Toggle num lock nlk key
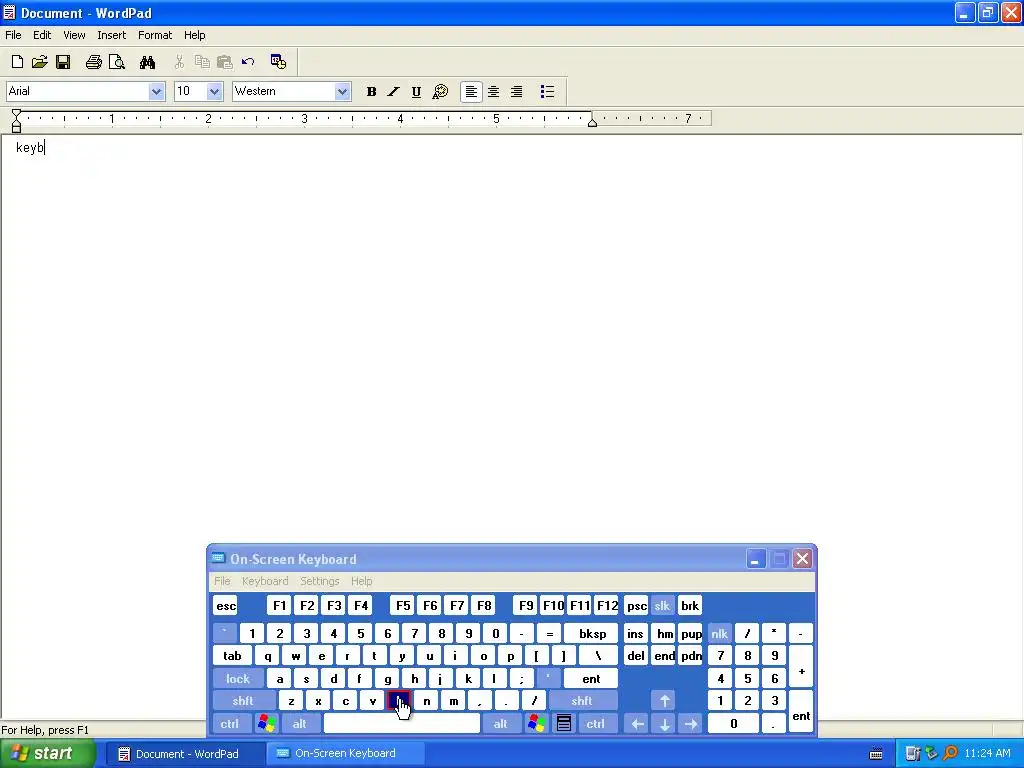1024x768 pixels. (719, 633)
